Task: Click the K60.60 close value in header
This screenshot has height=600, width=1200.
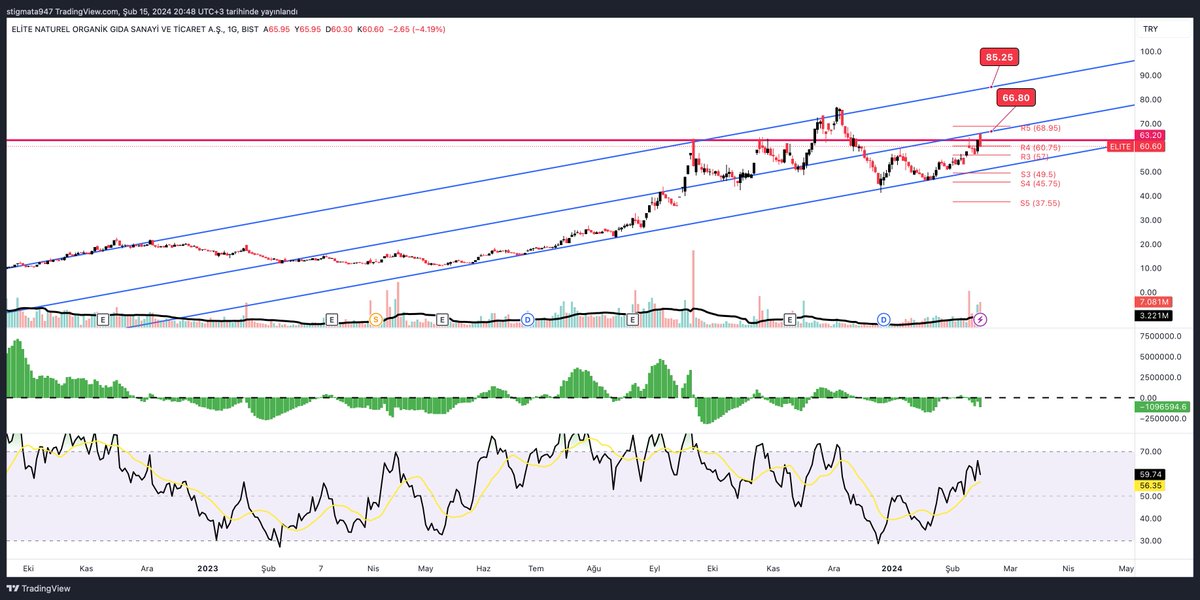Action: [371, 30]
